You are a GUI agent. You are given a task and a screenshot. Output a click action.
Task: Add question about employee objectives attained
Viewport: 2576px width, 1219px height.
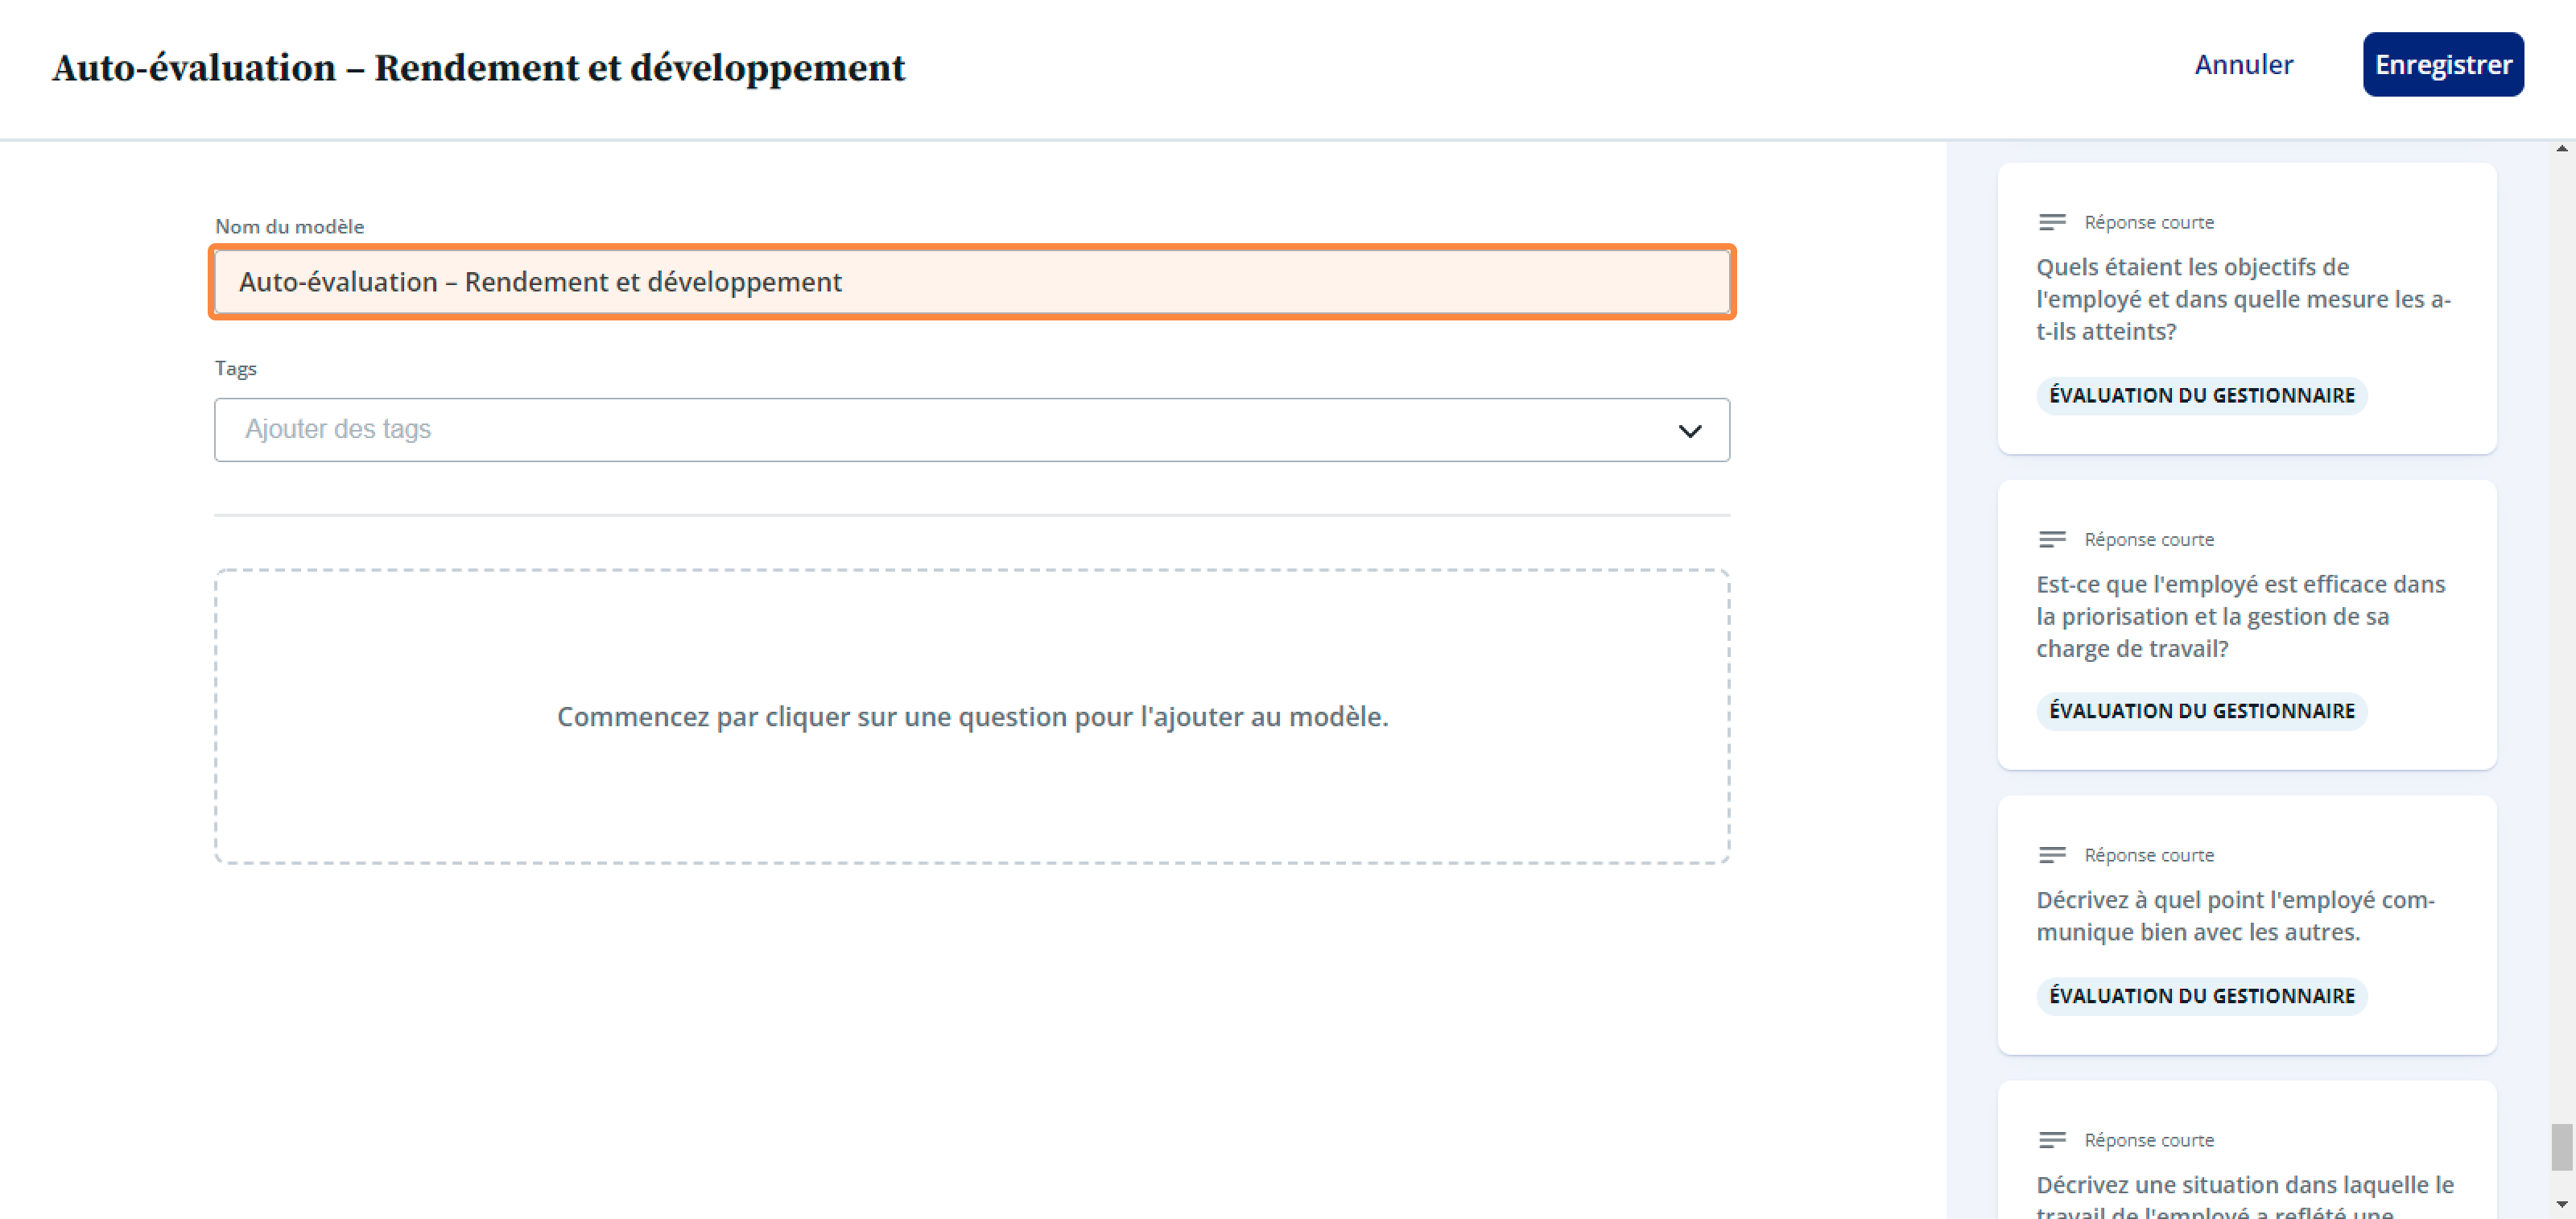tap(2246, 308)
